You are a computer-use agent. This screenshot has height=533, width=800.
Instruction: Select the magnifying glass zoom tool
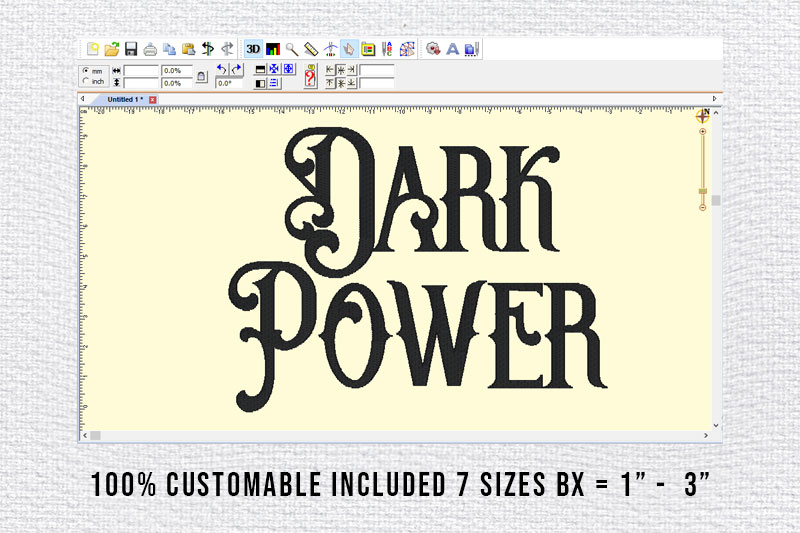click(x=292, y=49)
